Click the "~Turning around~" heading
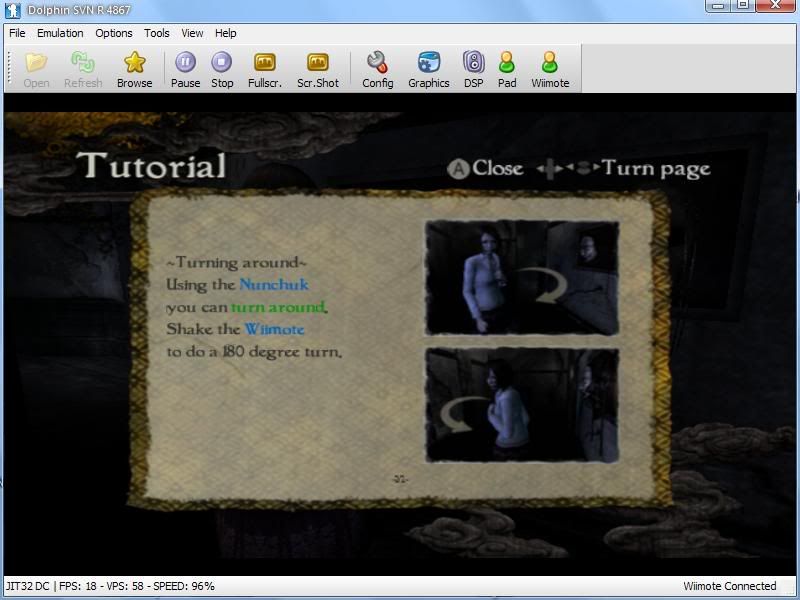The width and height of the screenshot is (800, 600). click(237, 262)
